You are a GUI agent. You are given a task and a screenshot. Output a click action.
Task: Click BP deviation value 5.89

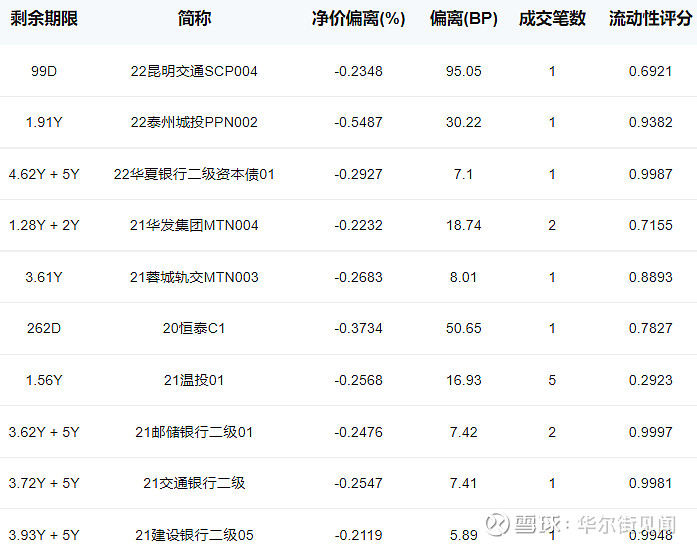click(x=463, y=535)
